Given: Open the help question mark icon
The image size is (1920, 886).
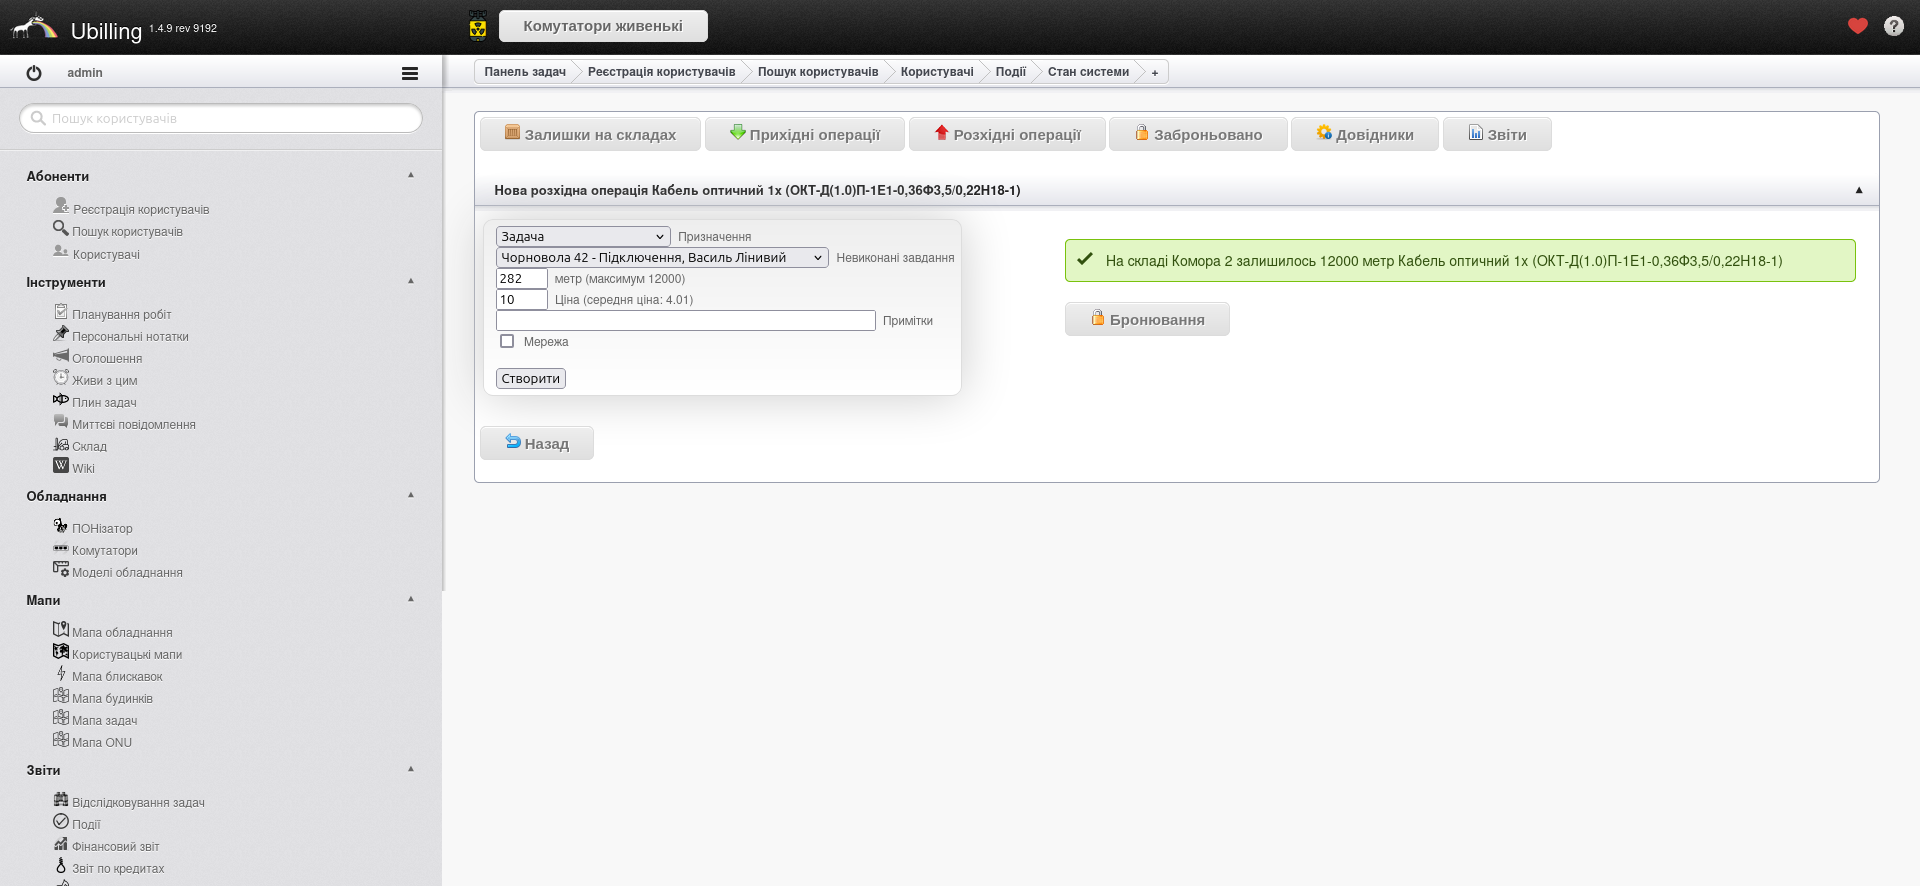Looking at the screenshot, I should [x=1893, y=26].
